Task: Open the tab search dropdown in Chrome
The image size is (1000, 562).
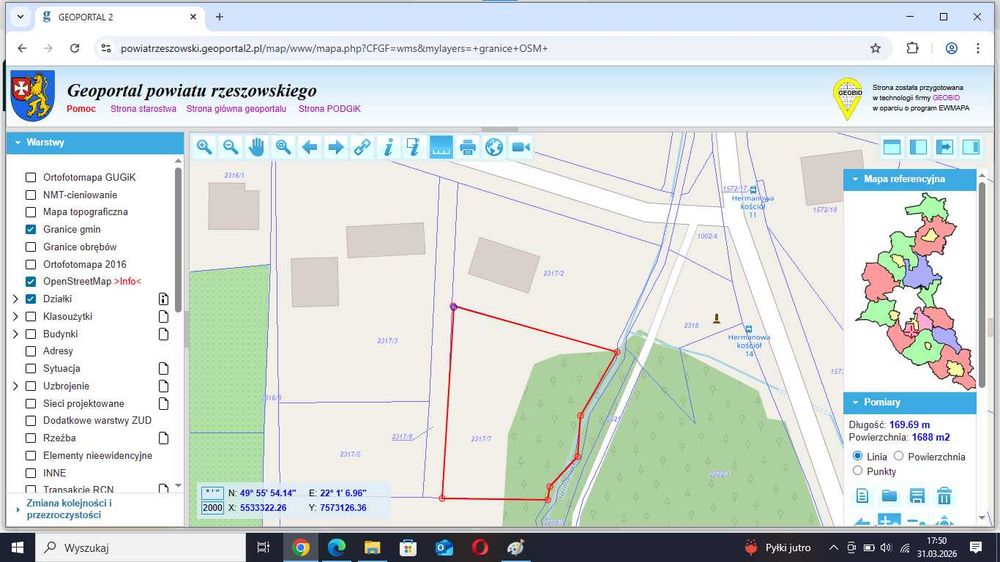Action: tap(20, 17)
